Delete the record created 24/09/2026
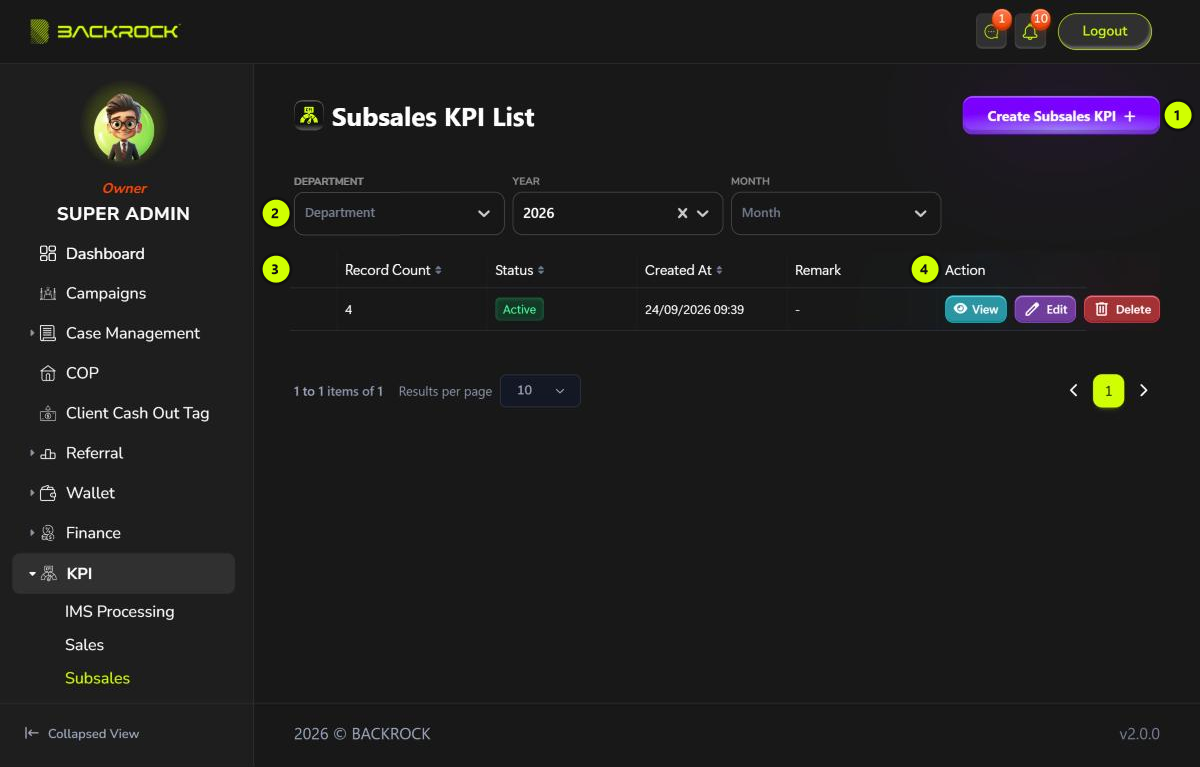This screenshot has width=1200, height=767. click(1122, 310)
